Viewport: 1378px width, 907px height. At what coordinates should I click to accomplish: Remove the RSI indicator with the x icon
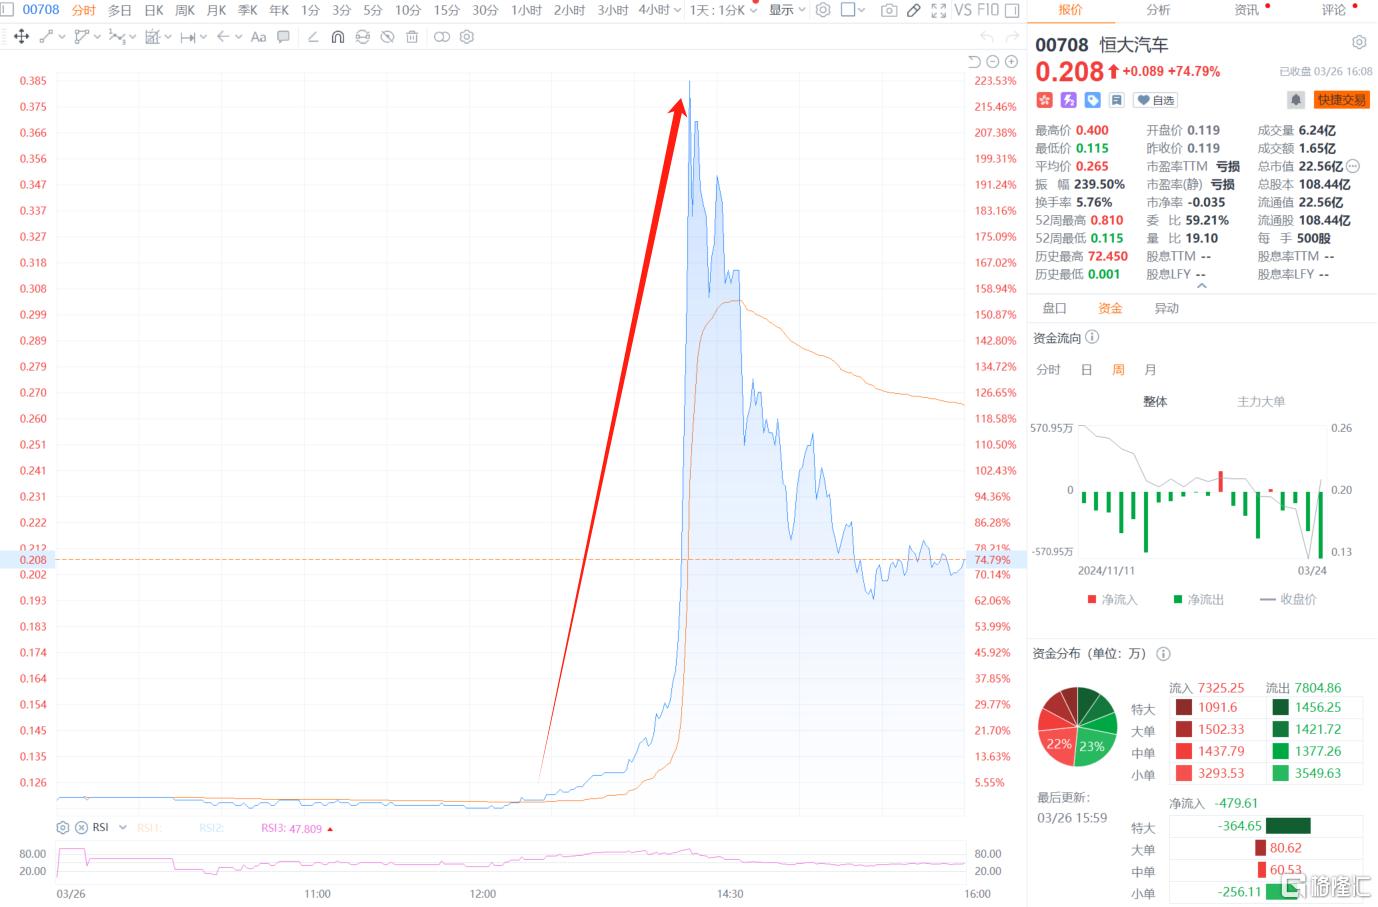coord(82,828)
